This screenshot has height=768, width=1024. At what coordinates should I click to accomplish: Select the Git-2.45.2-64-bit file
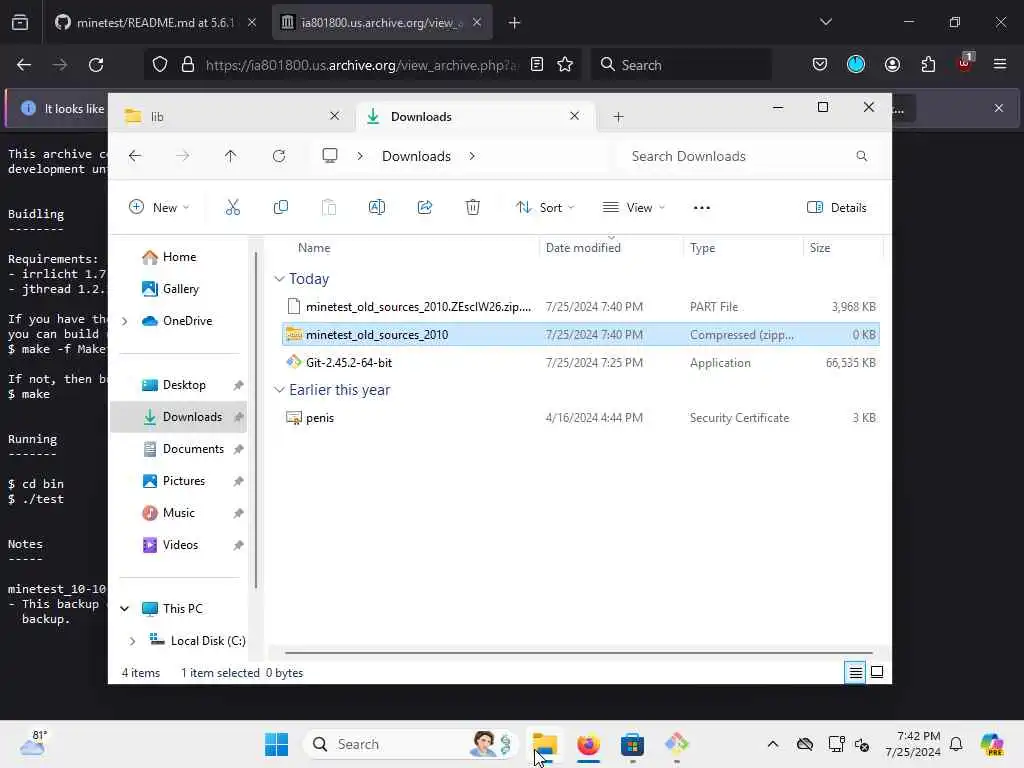(x=581, y=362)
